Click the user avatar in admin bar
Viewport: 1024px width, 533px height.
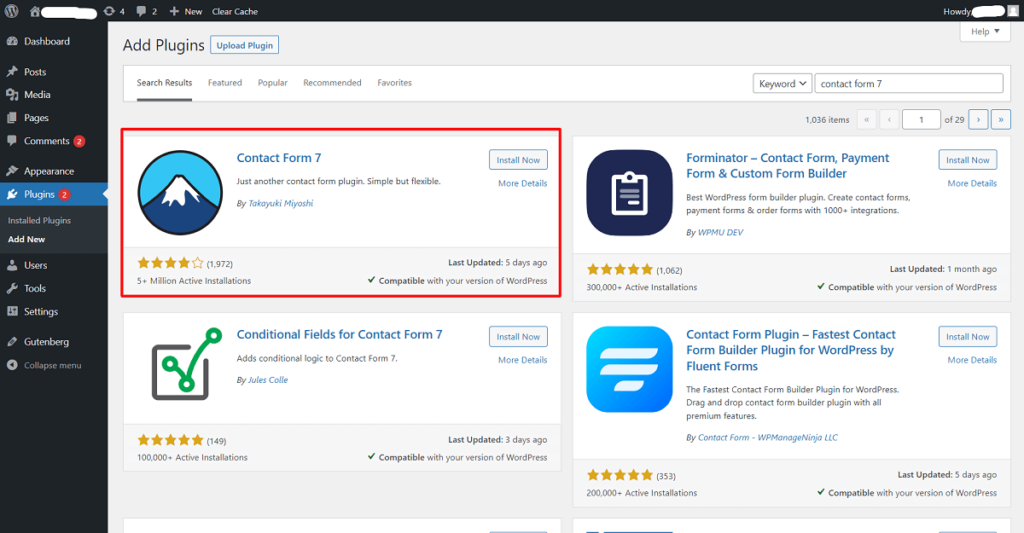tap(1013, 11)
